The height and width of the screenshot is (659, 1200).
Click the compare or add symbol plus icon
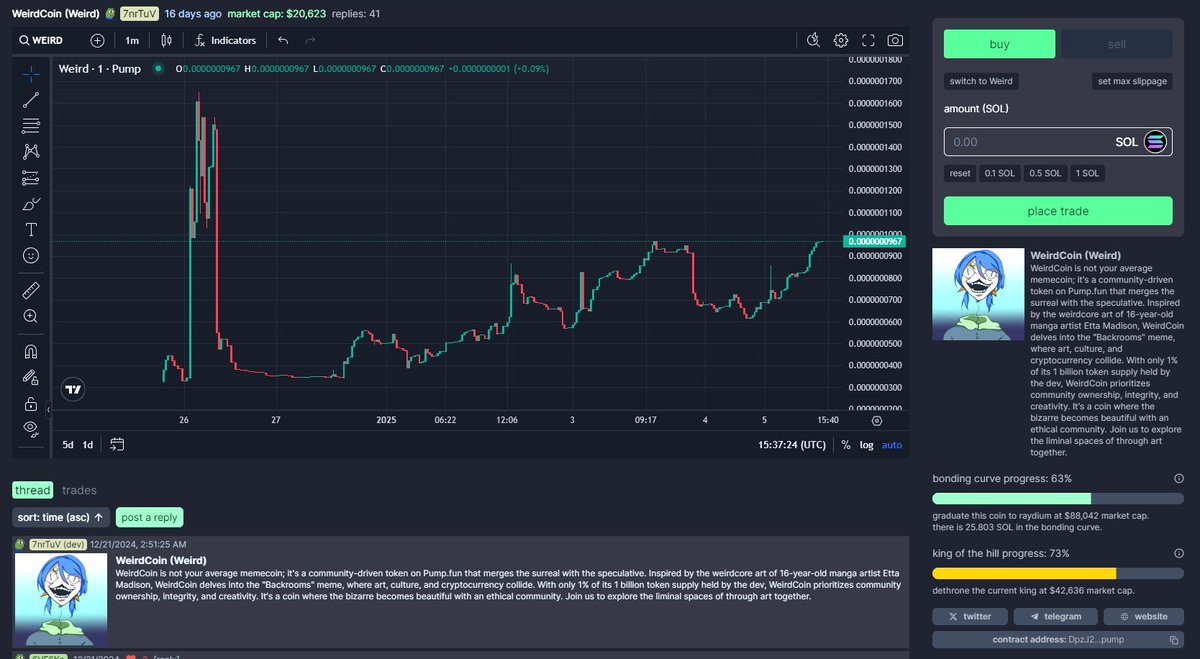(x=97, y=41)
